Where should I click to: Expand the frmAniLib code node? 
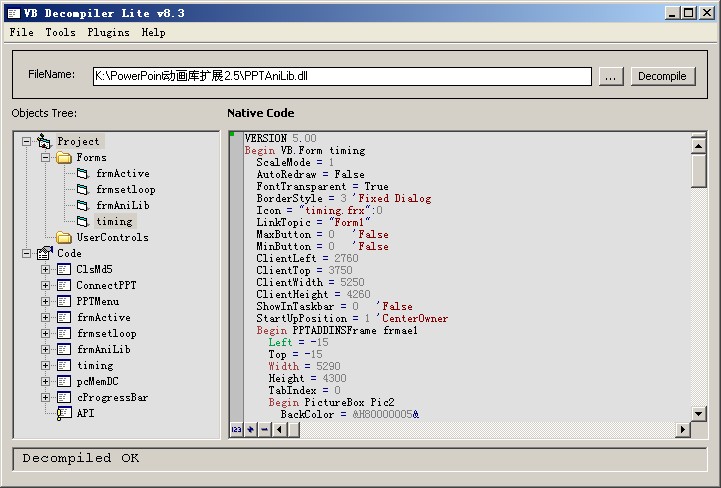pyautogui.click(x=45, y=349)
